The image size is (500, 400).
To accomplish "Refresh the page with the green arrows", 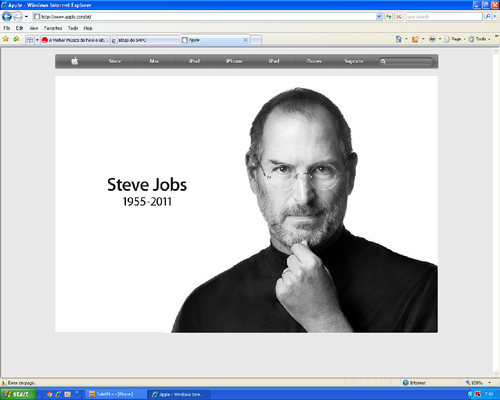I will 389,16.
